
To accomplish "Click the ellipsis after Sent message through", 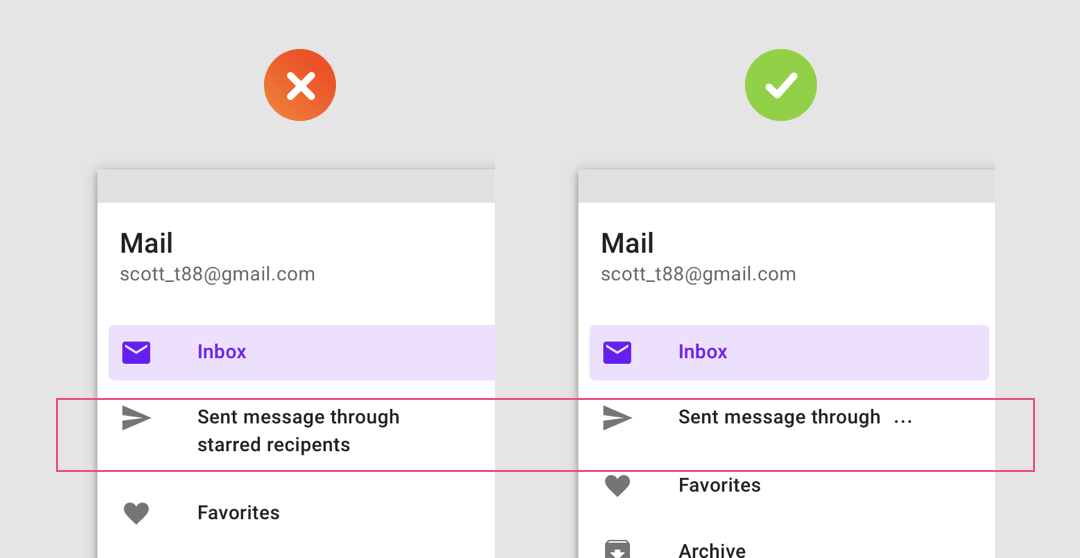I will (x=902, y=420).
